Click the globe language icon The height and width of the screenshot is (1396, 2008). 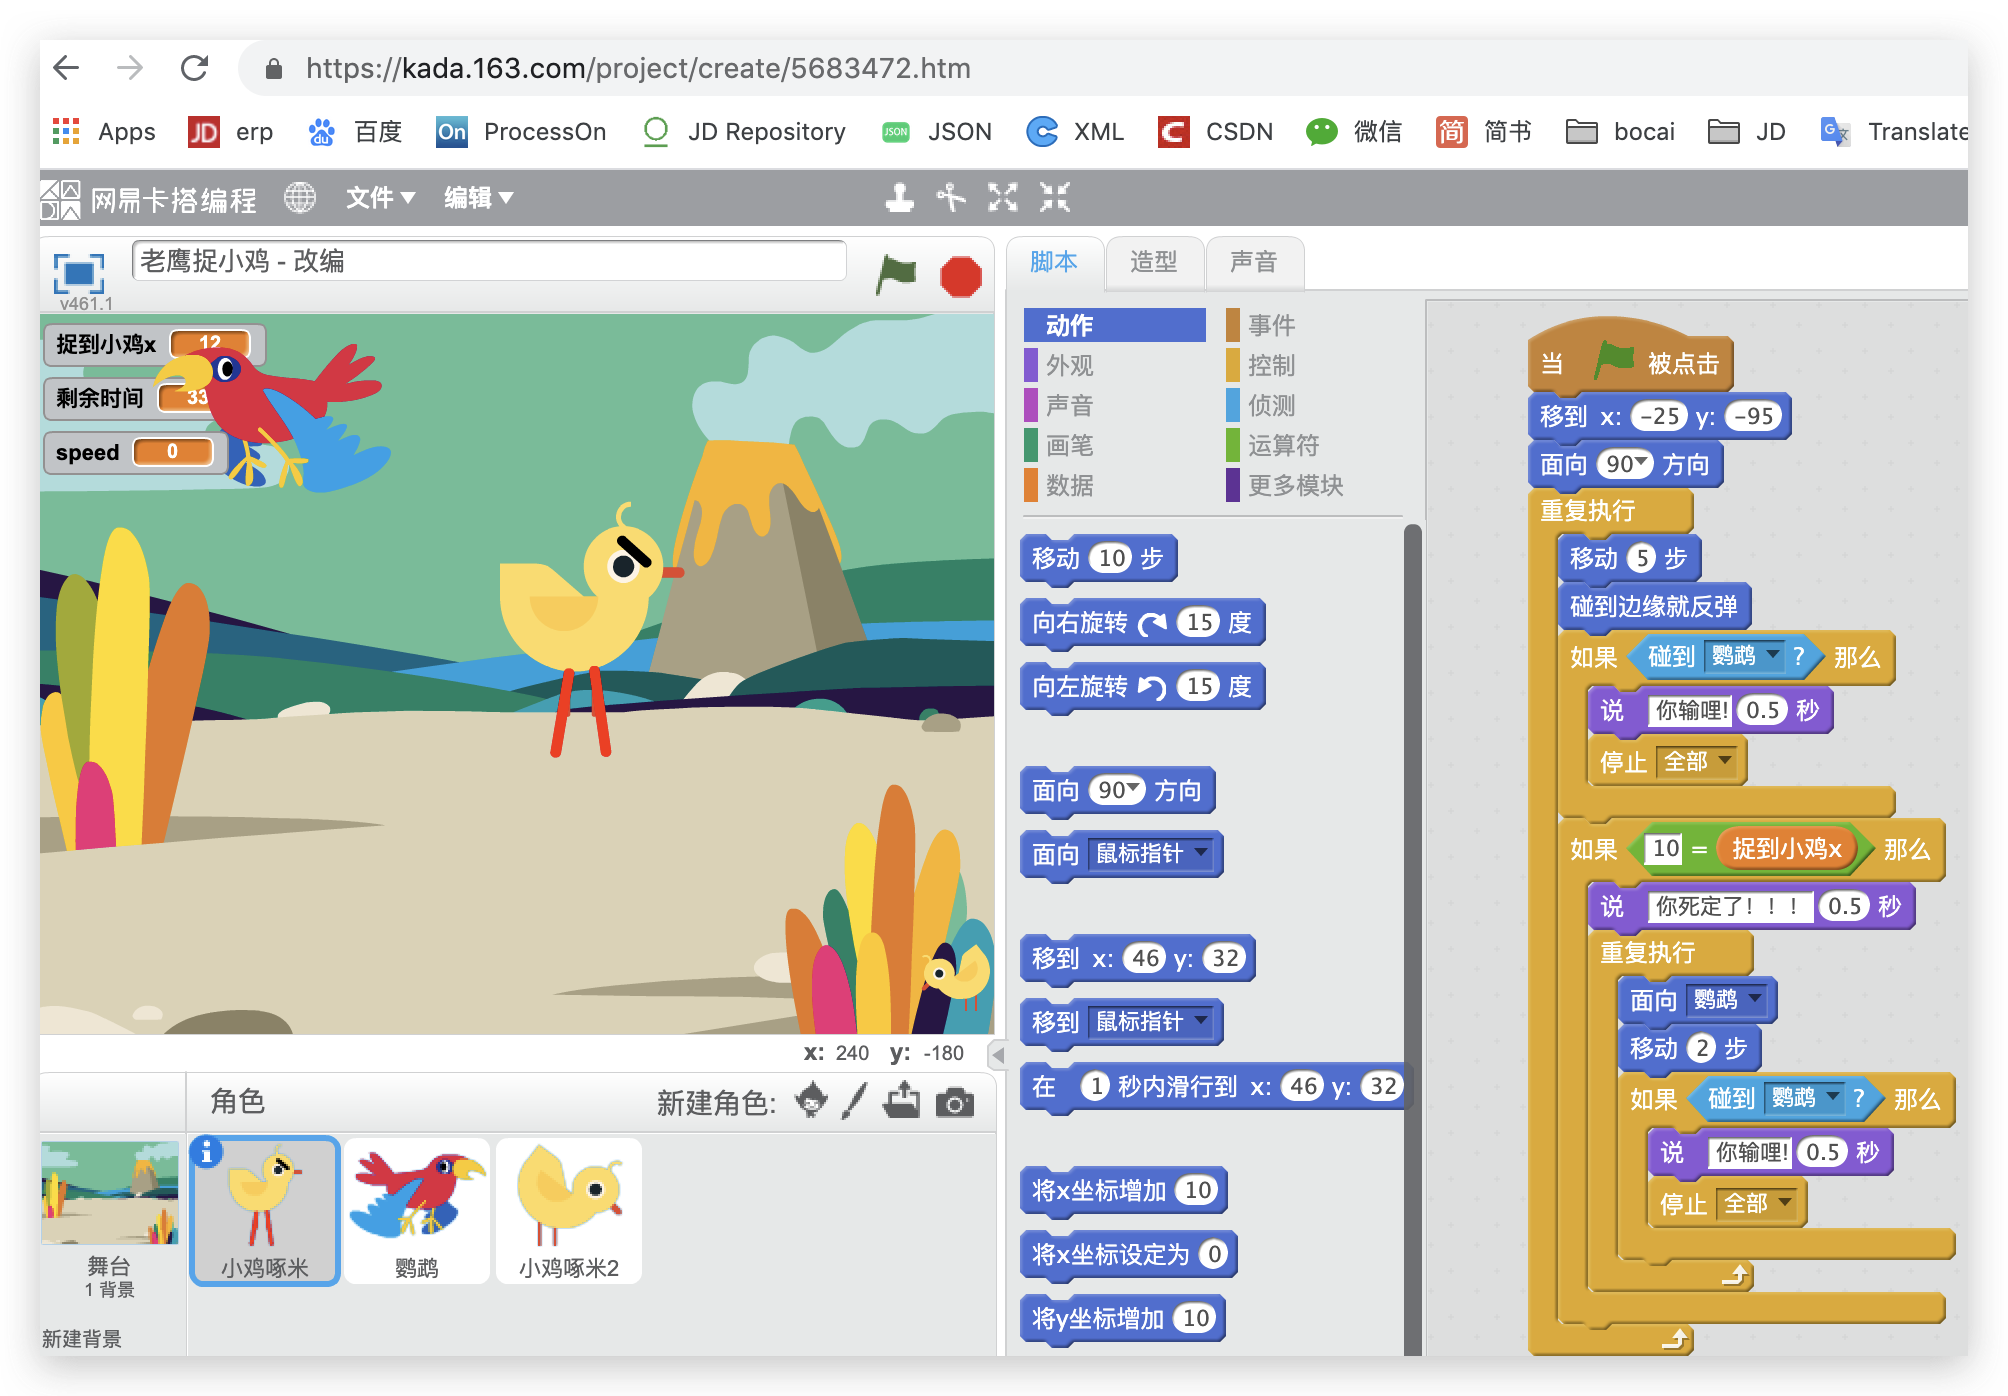pyautogui.click(x=301, y=197)
